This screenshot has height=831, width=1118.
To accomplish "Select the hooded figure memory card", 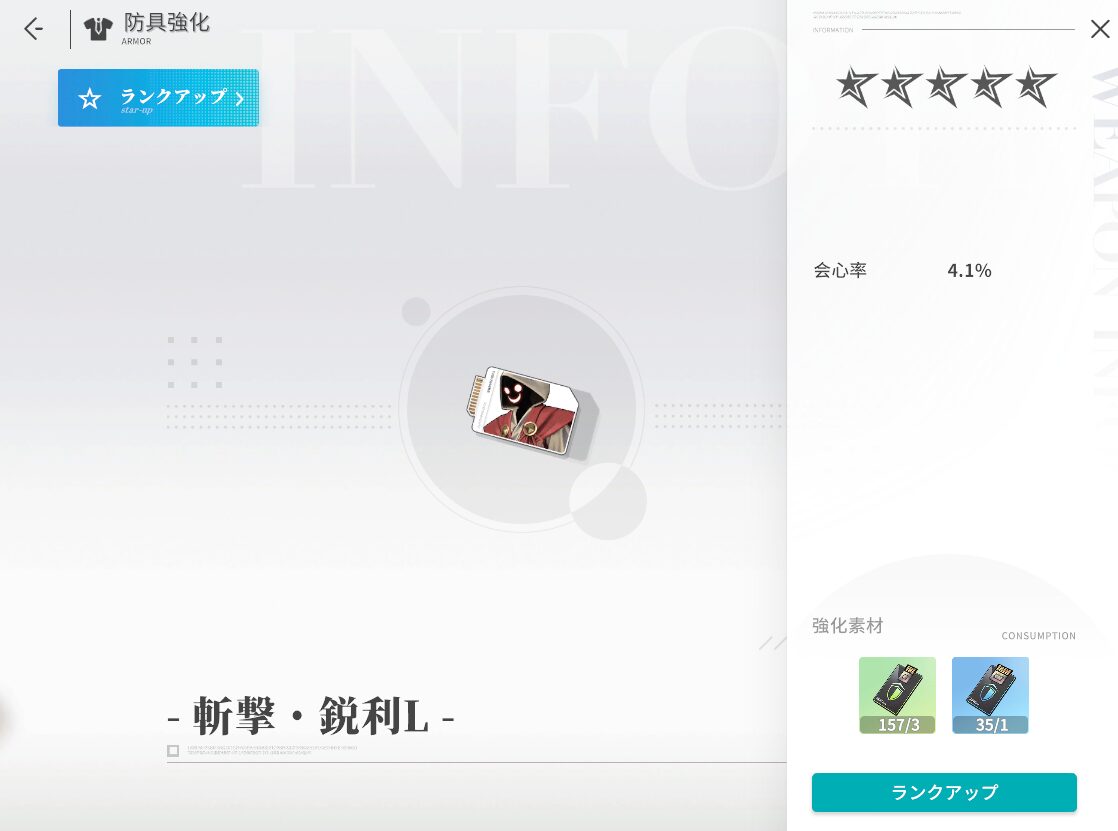I will tap(532, 412).
